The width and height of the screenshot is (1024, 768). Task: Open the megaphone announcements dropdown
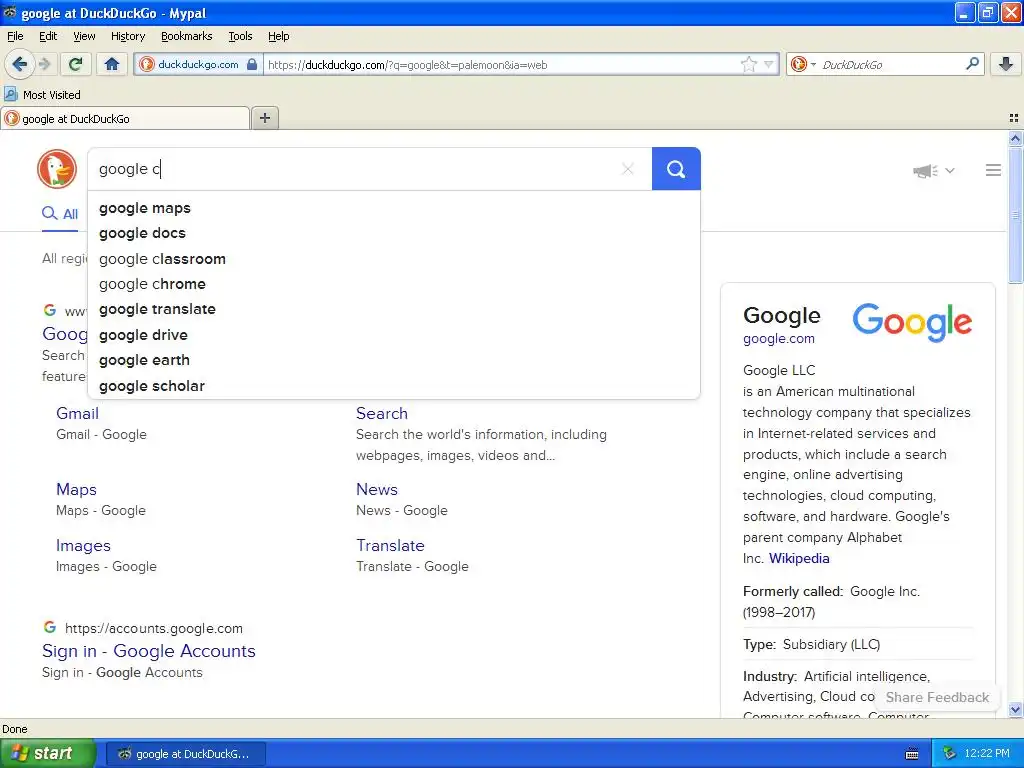(x=934, y=170)
